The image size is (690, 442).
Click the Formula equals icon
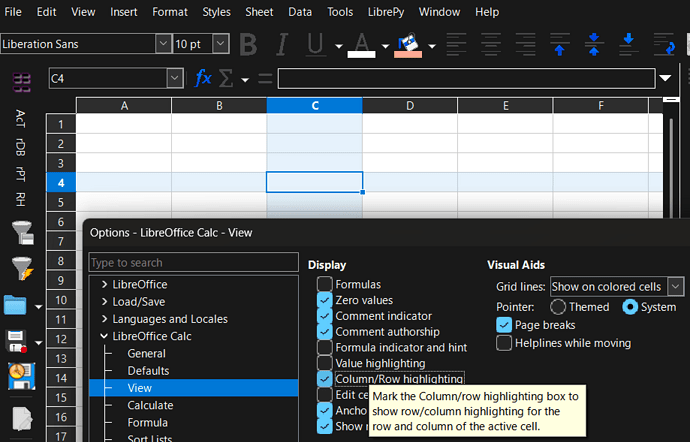265,79
